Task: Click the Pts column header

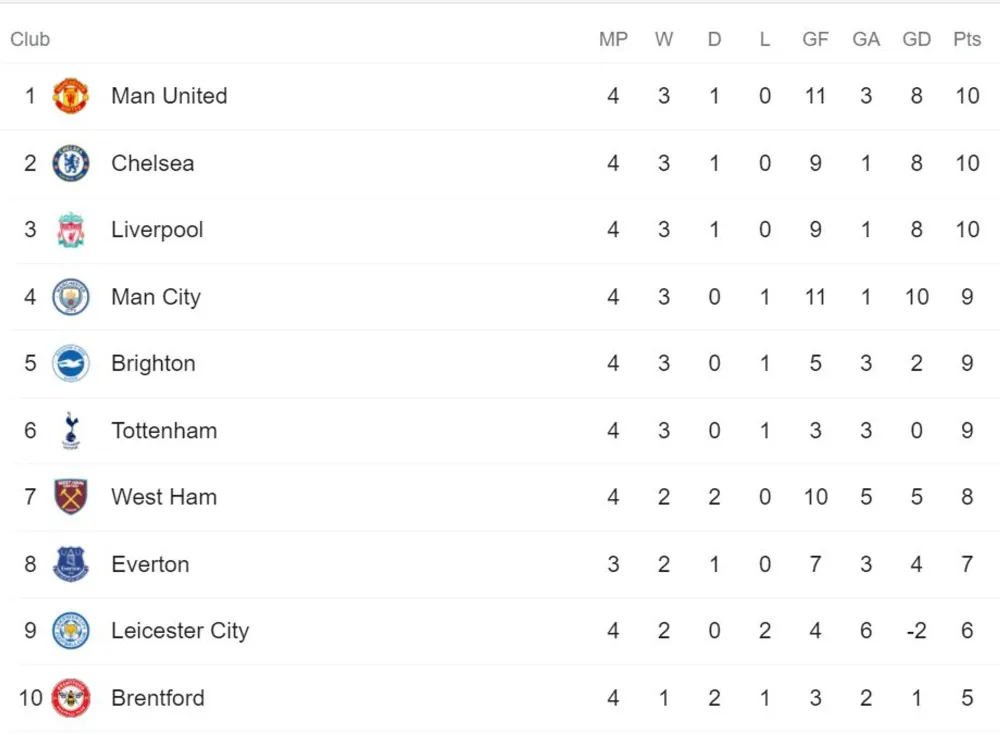Action: [x=967, y=39]
